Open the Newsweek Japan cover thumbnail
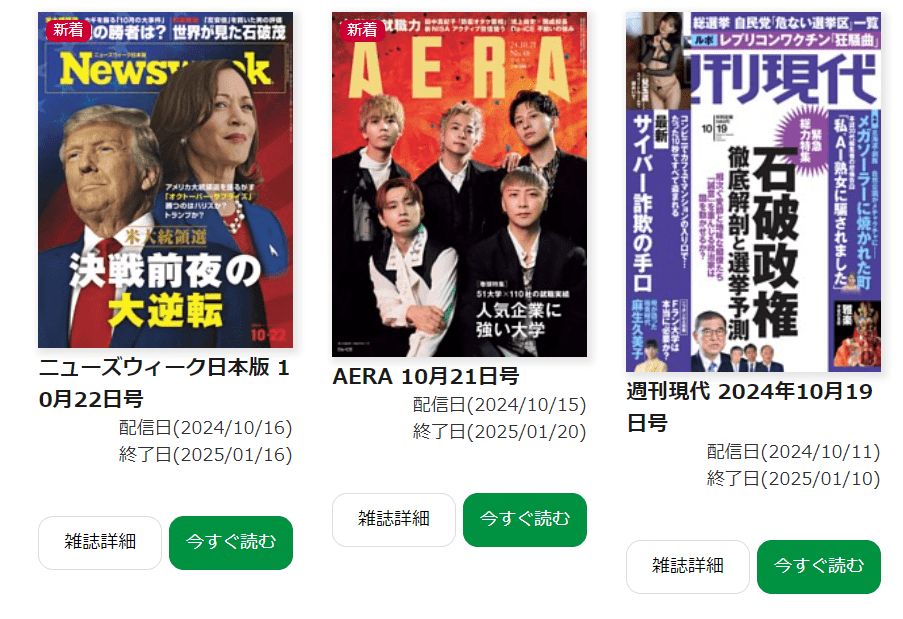Viewport: 903px width, 619px height. pyautogui.click(x=165, y=180)
